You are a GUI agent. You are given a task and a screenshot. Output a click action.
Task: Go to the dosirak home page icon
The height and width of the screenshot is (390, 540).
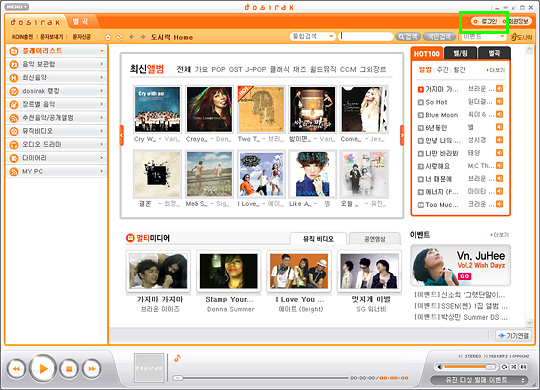tap(108, 37)
